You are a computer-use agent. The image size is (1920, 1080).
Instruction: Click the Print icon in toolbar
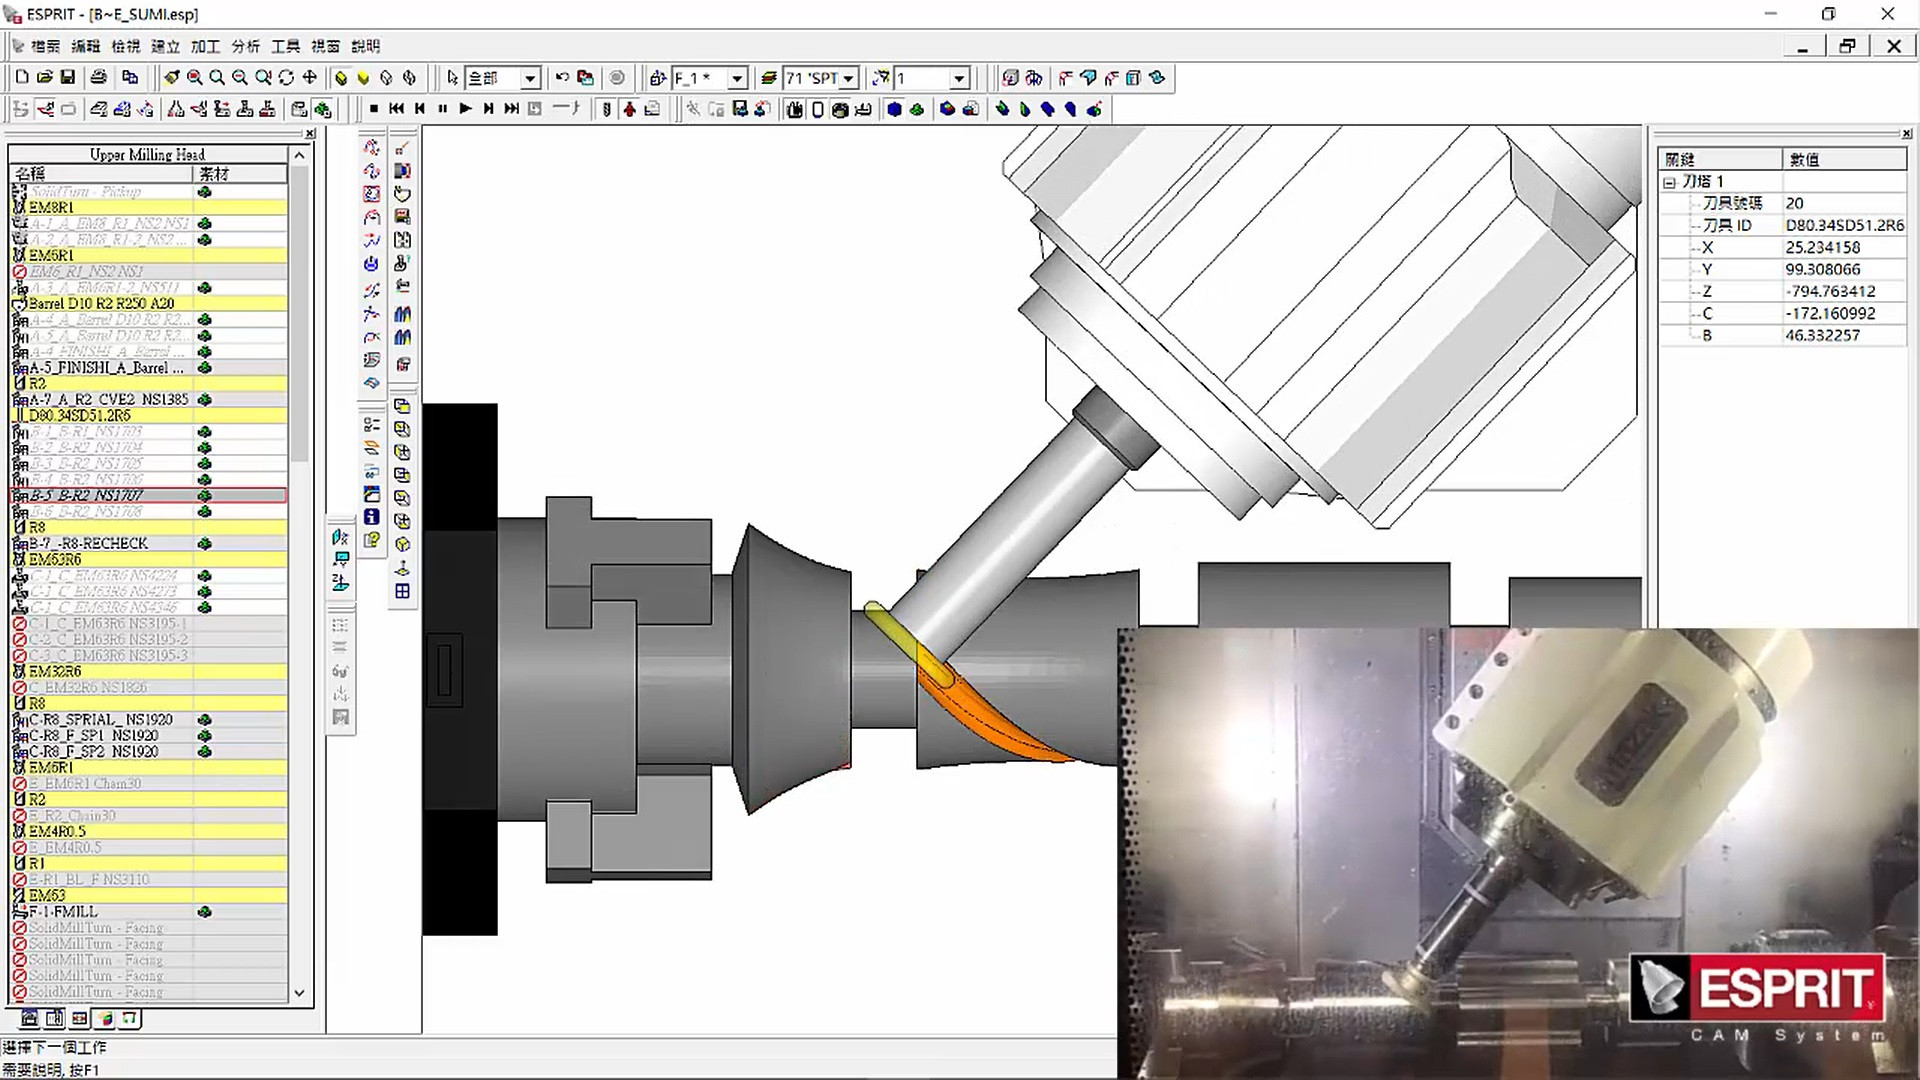coord(98,77)
